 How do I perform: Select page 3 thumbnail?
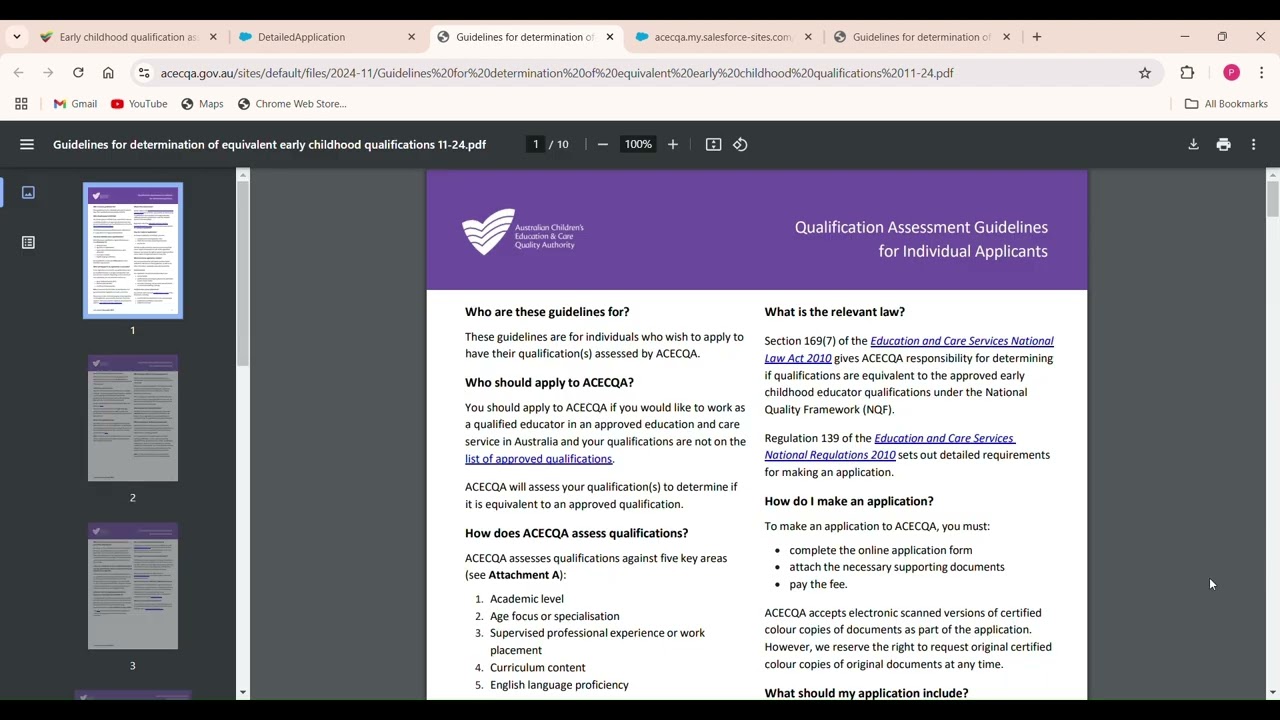[133, 586]
